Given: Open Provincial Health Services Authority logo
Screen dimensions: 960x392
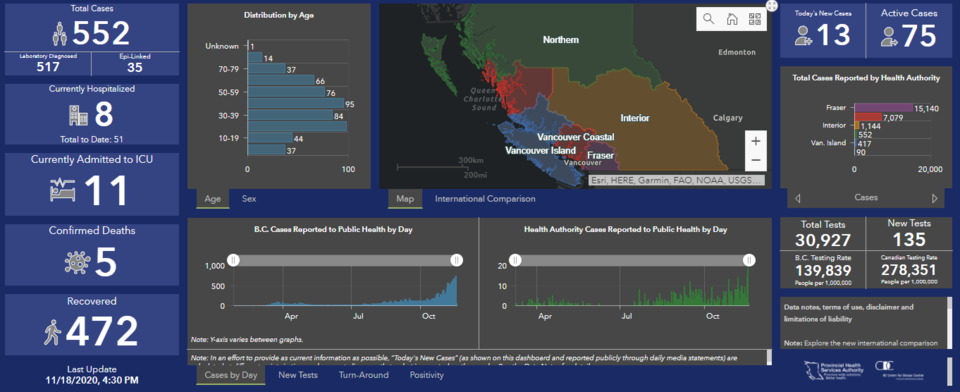Looking at the screenshot, I should click(x=835, y=370).
